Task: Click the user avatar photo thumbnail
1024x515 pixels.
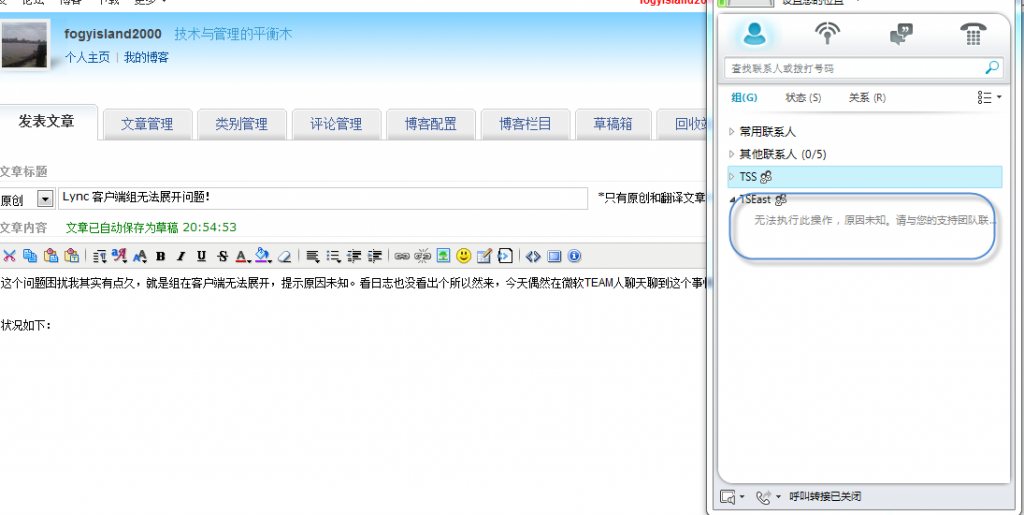Action: [25, 44]
